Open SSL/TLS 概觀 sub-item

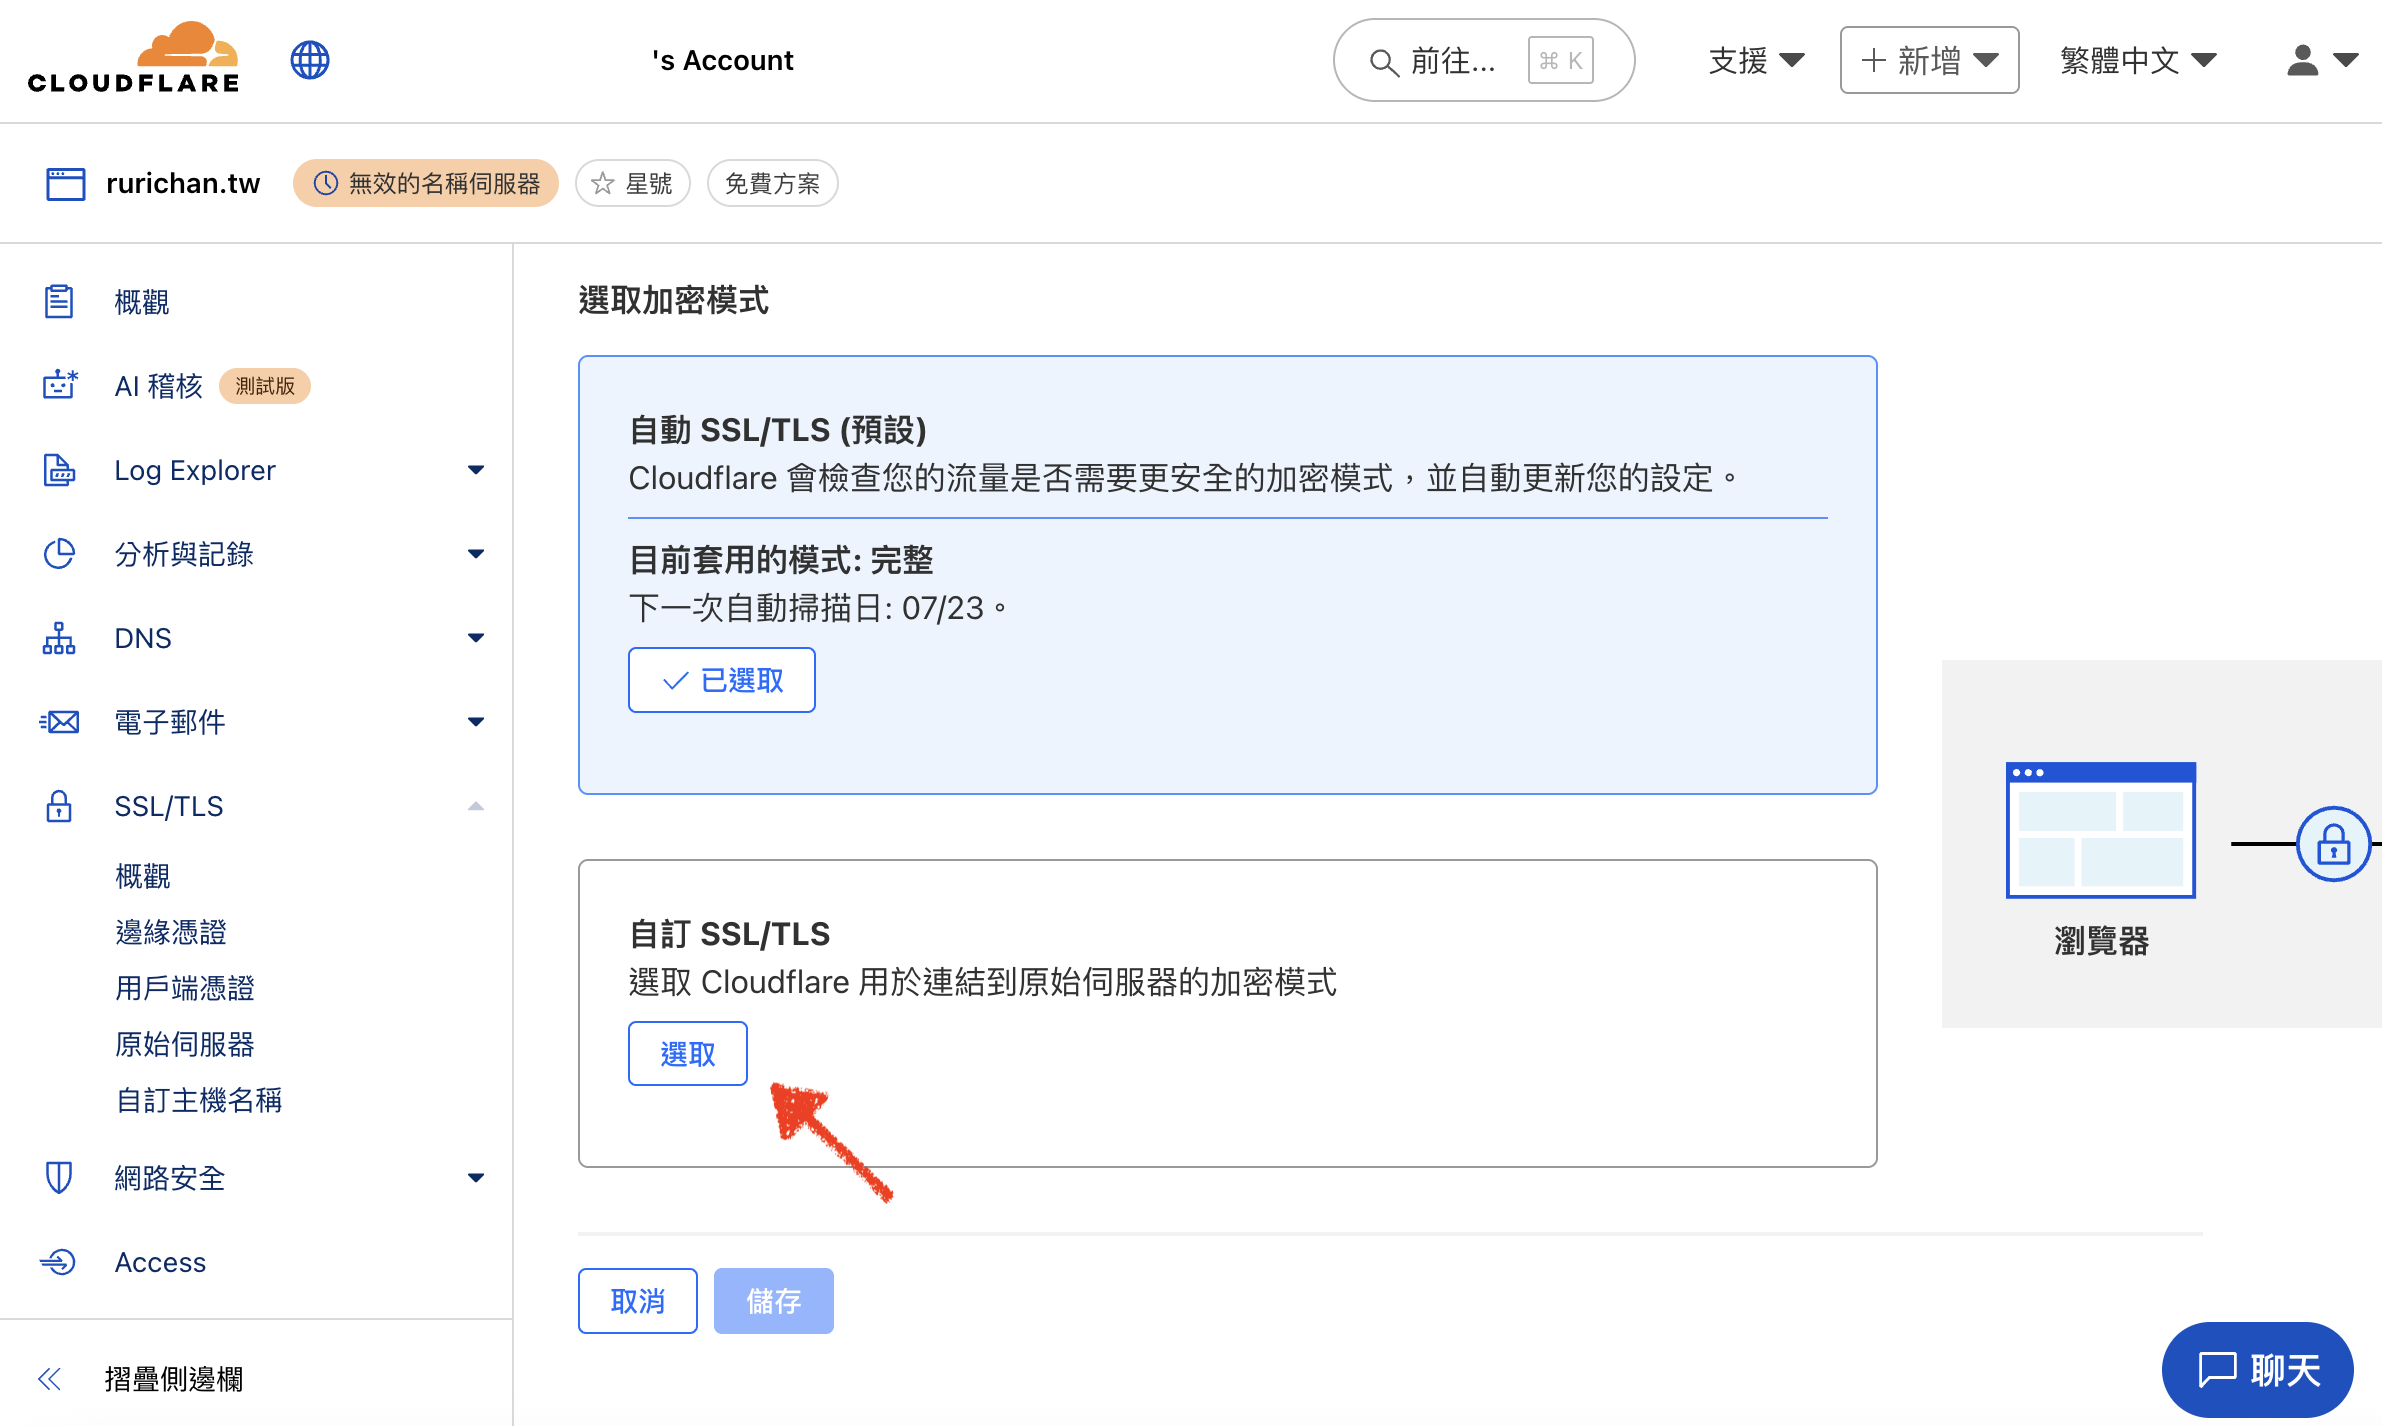point(143,876)
